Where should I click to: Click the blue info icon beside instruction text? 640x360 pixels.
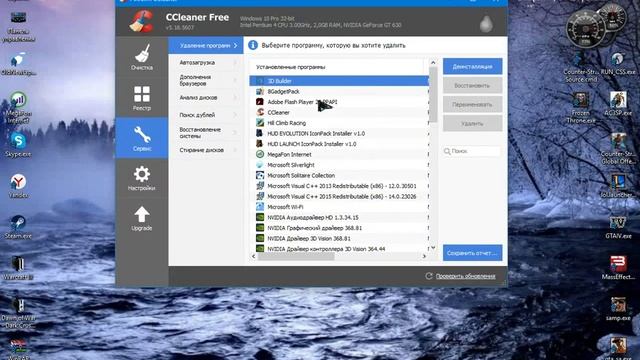click(x=253, y=45)
